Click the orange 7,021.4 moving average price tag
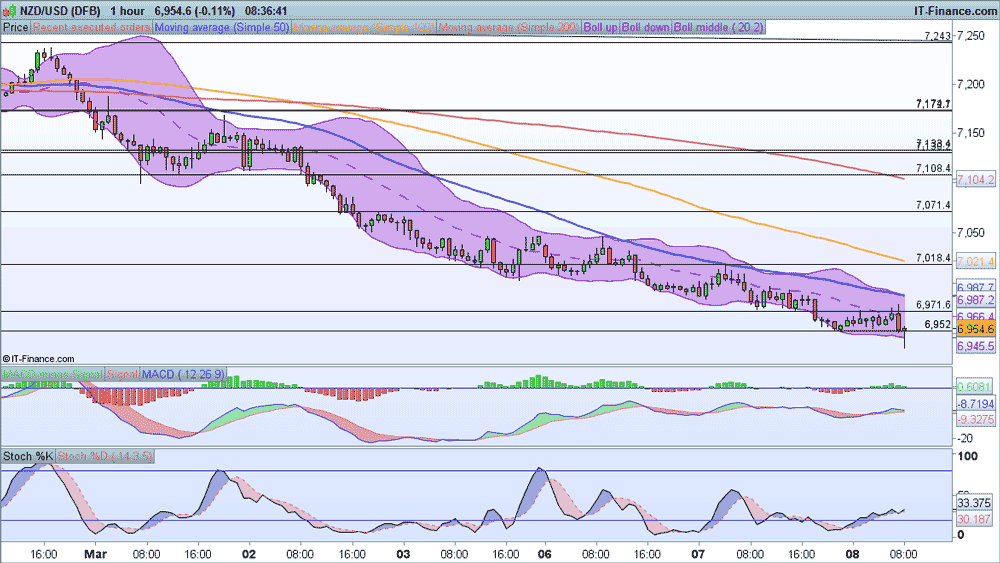1000x563 pixels. click(976, 261)
